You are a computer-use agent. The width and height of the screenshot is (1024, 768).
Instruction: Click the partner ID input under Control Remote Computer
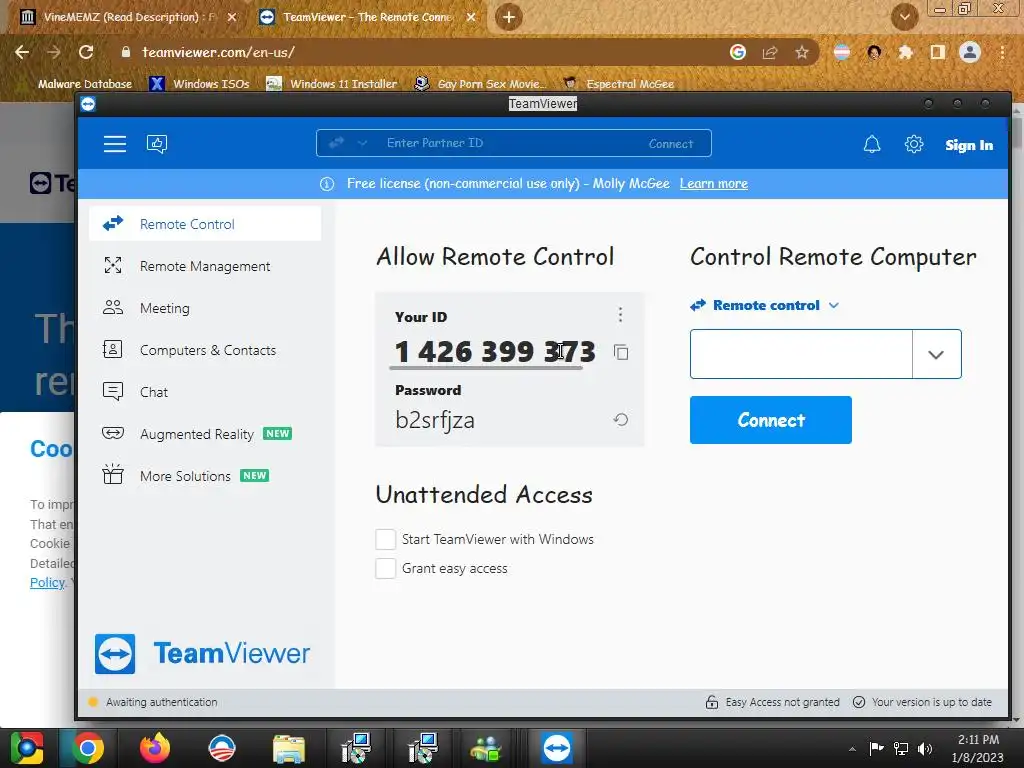801,354
